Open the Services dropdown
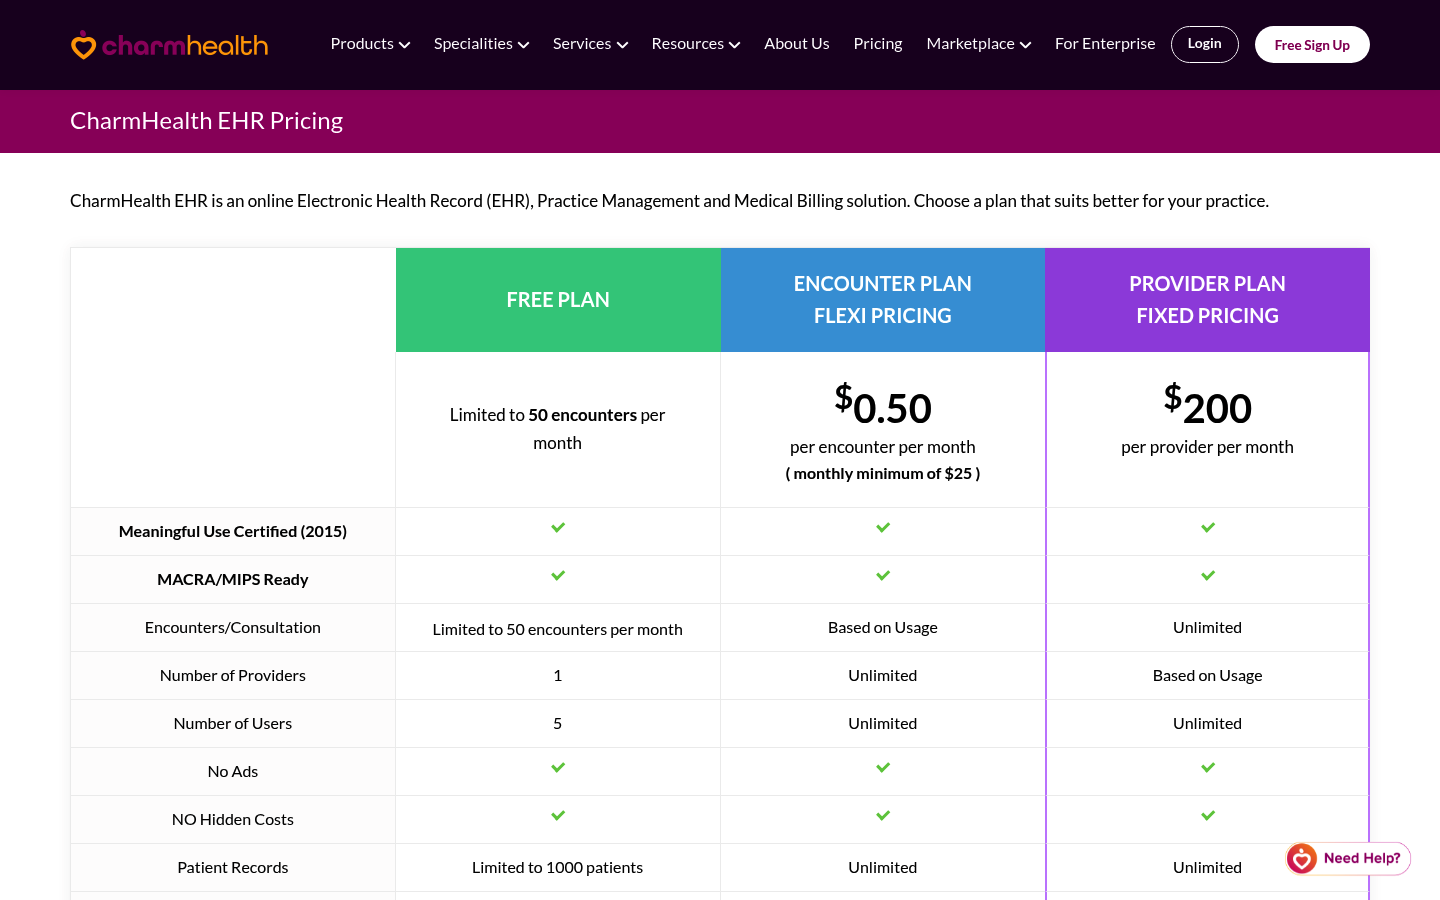 click(590, 44)
